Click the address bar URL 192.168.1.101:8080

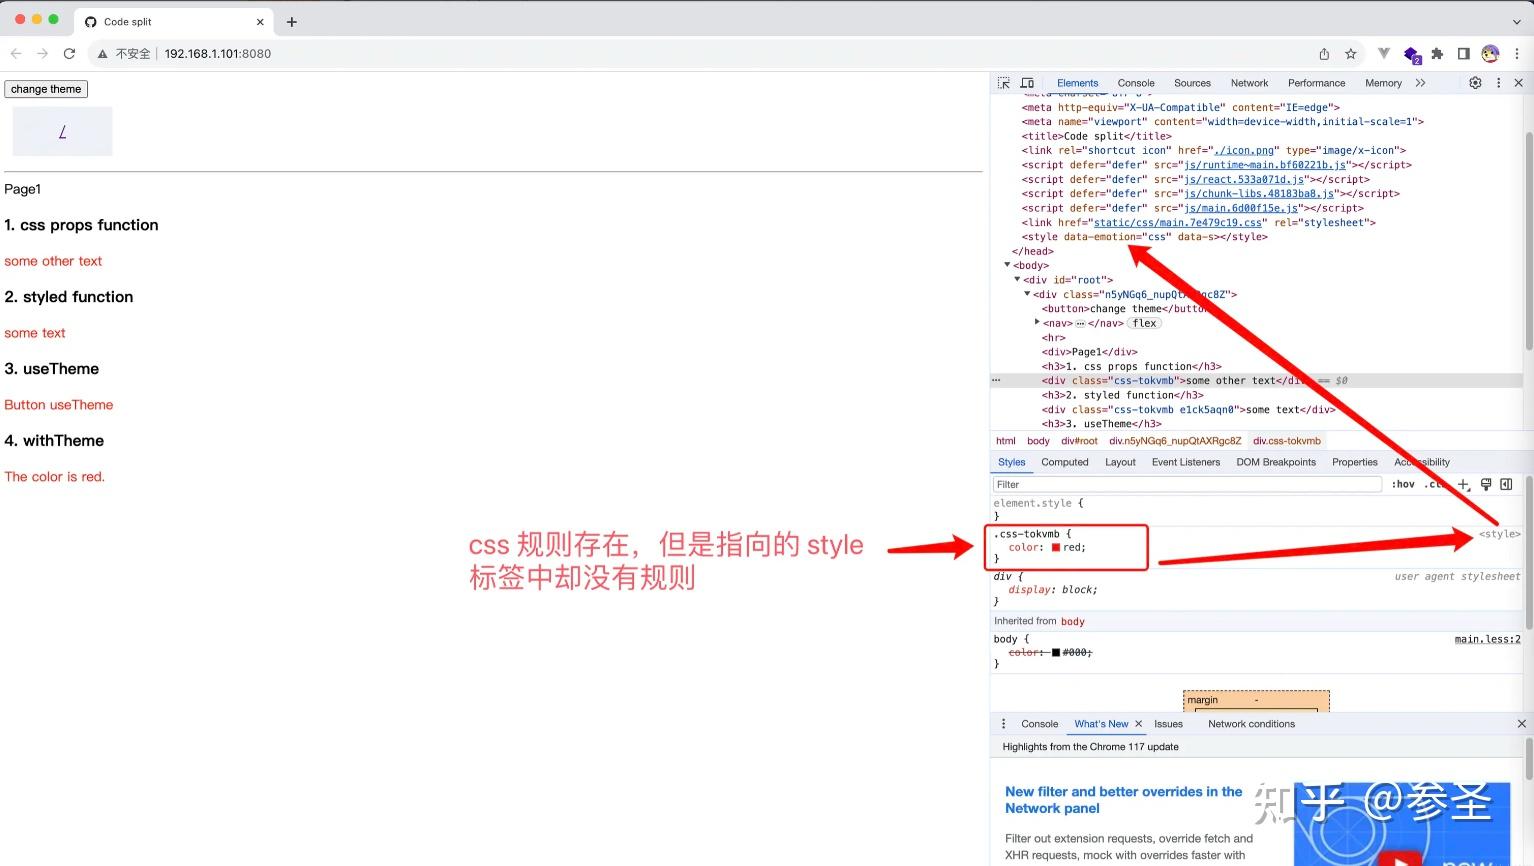pos(218,54)
